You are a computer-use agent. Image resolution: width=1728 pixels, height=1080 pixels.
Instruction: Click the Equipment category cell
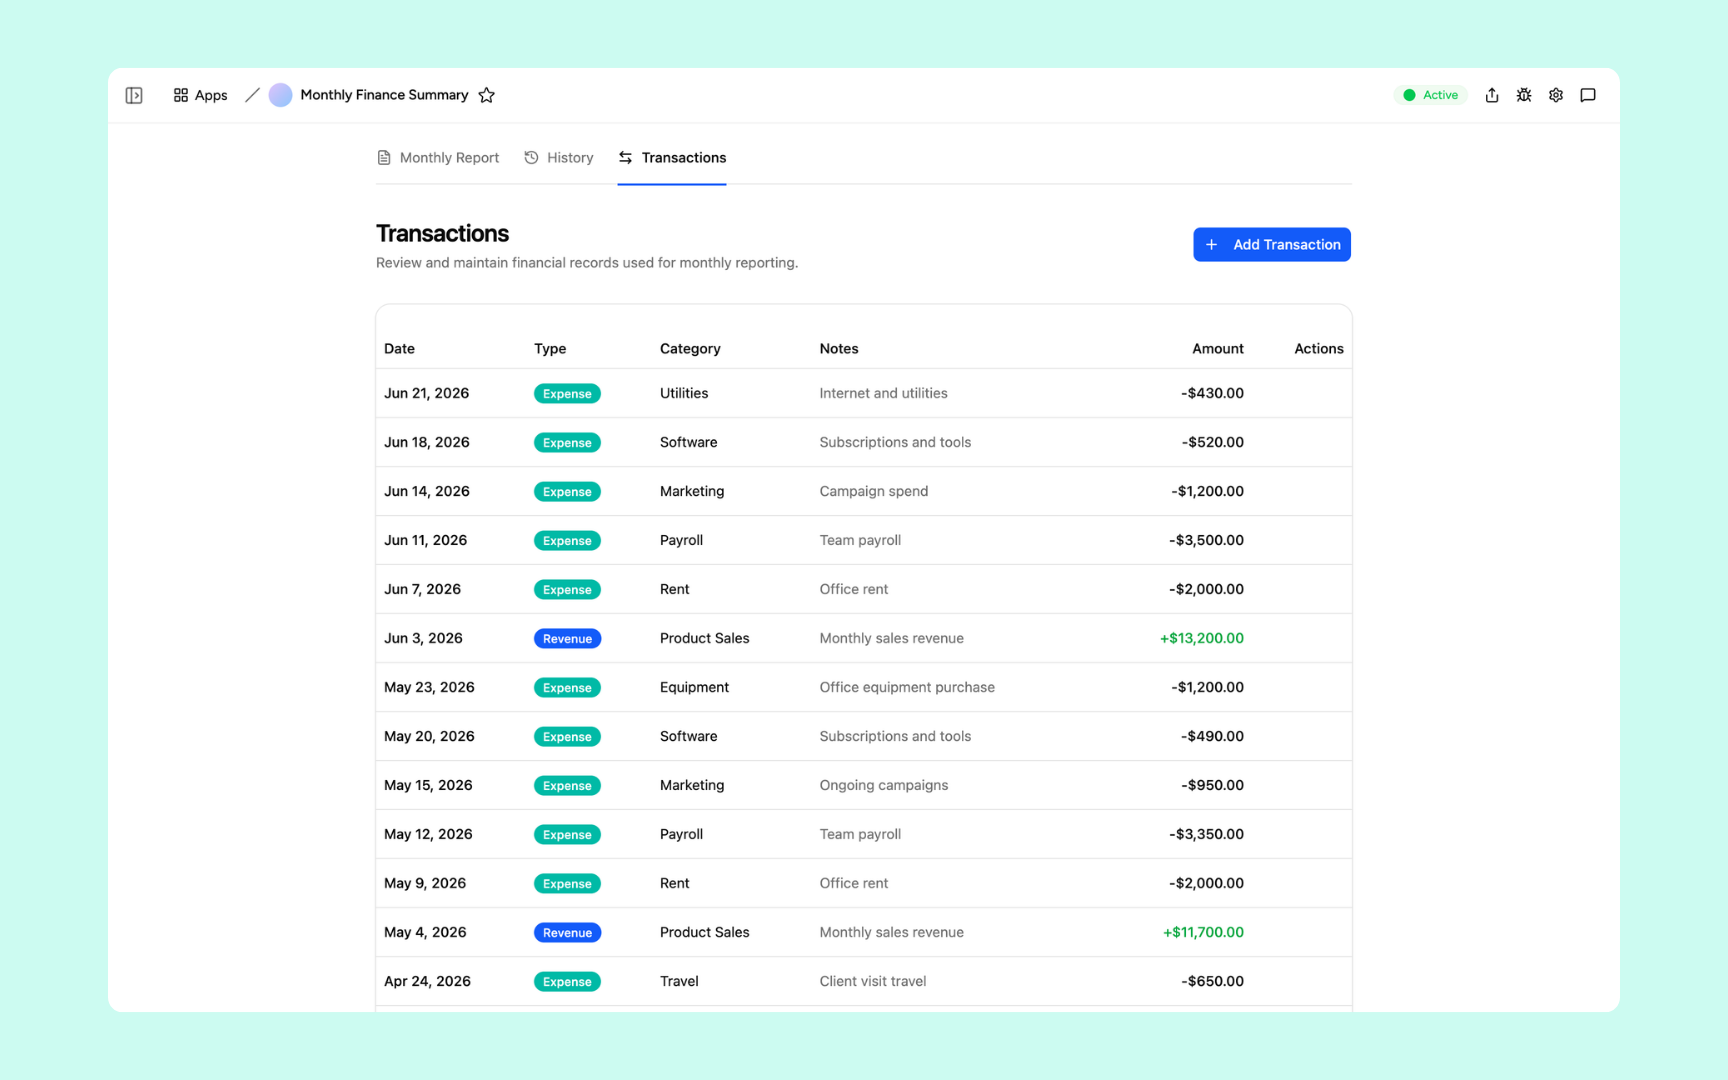coord(695,687)
